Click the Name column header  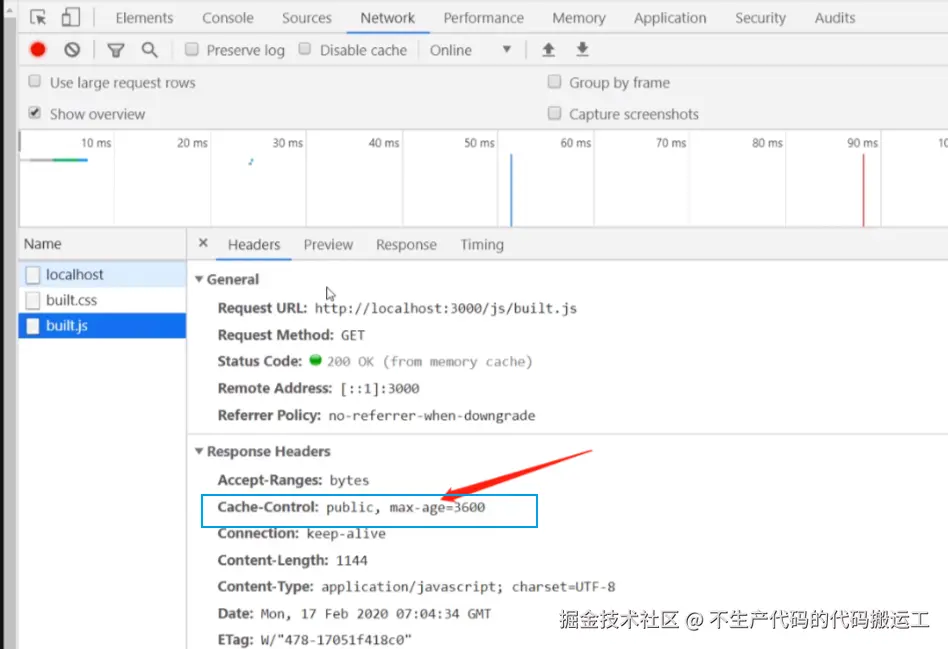(102, 244)
